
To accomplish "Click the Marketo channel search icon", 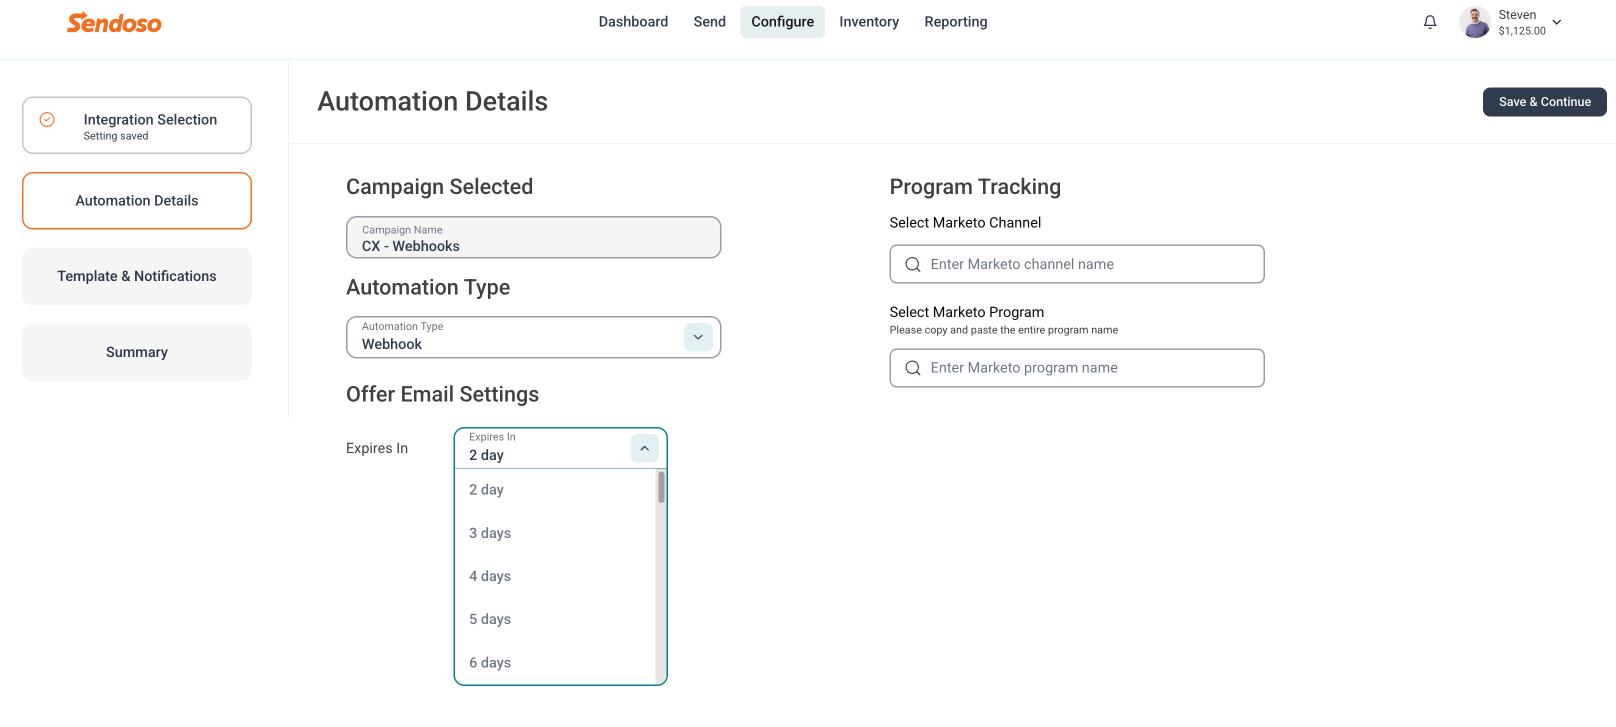I will (x=913, y=264).
